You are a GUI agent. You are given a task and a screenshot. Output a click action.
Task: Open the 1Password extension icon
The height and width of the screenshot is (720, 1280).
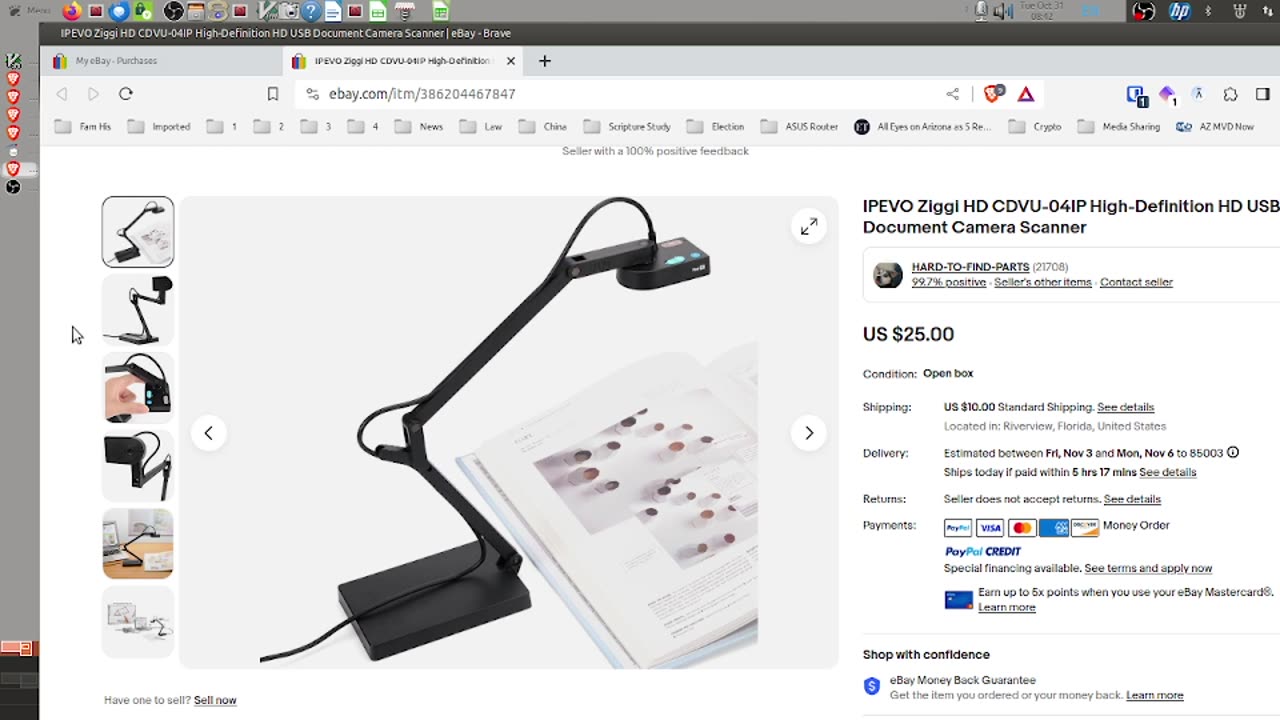[1135, 94]
